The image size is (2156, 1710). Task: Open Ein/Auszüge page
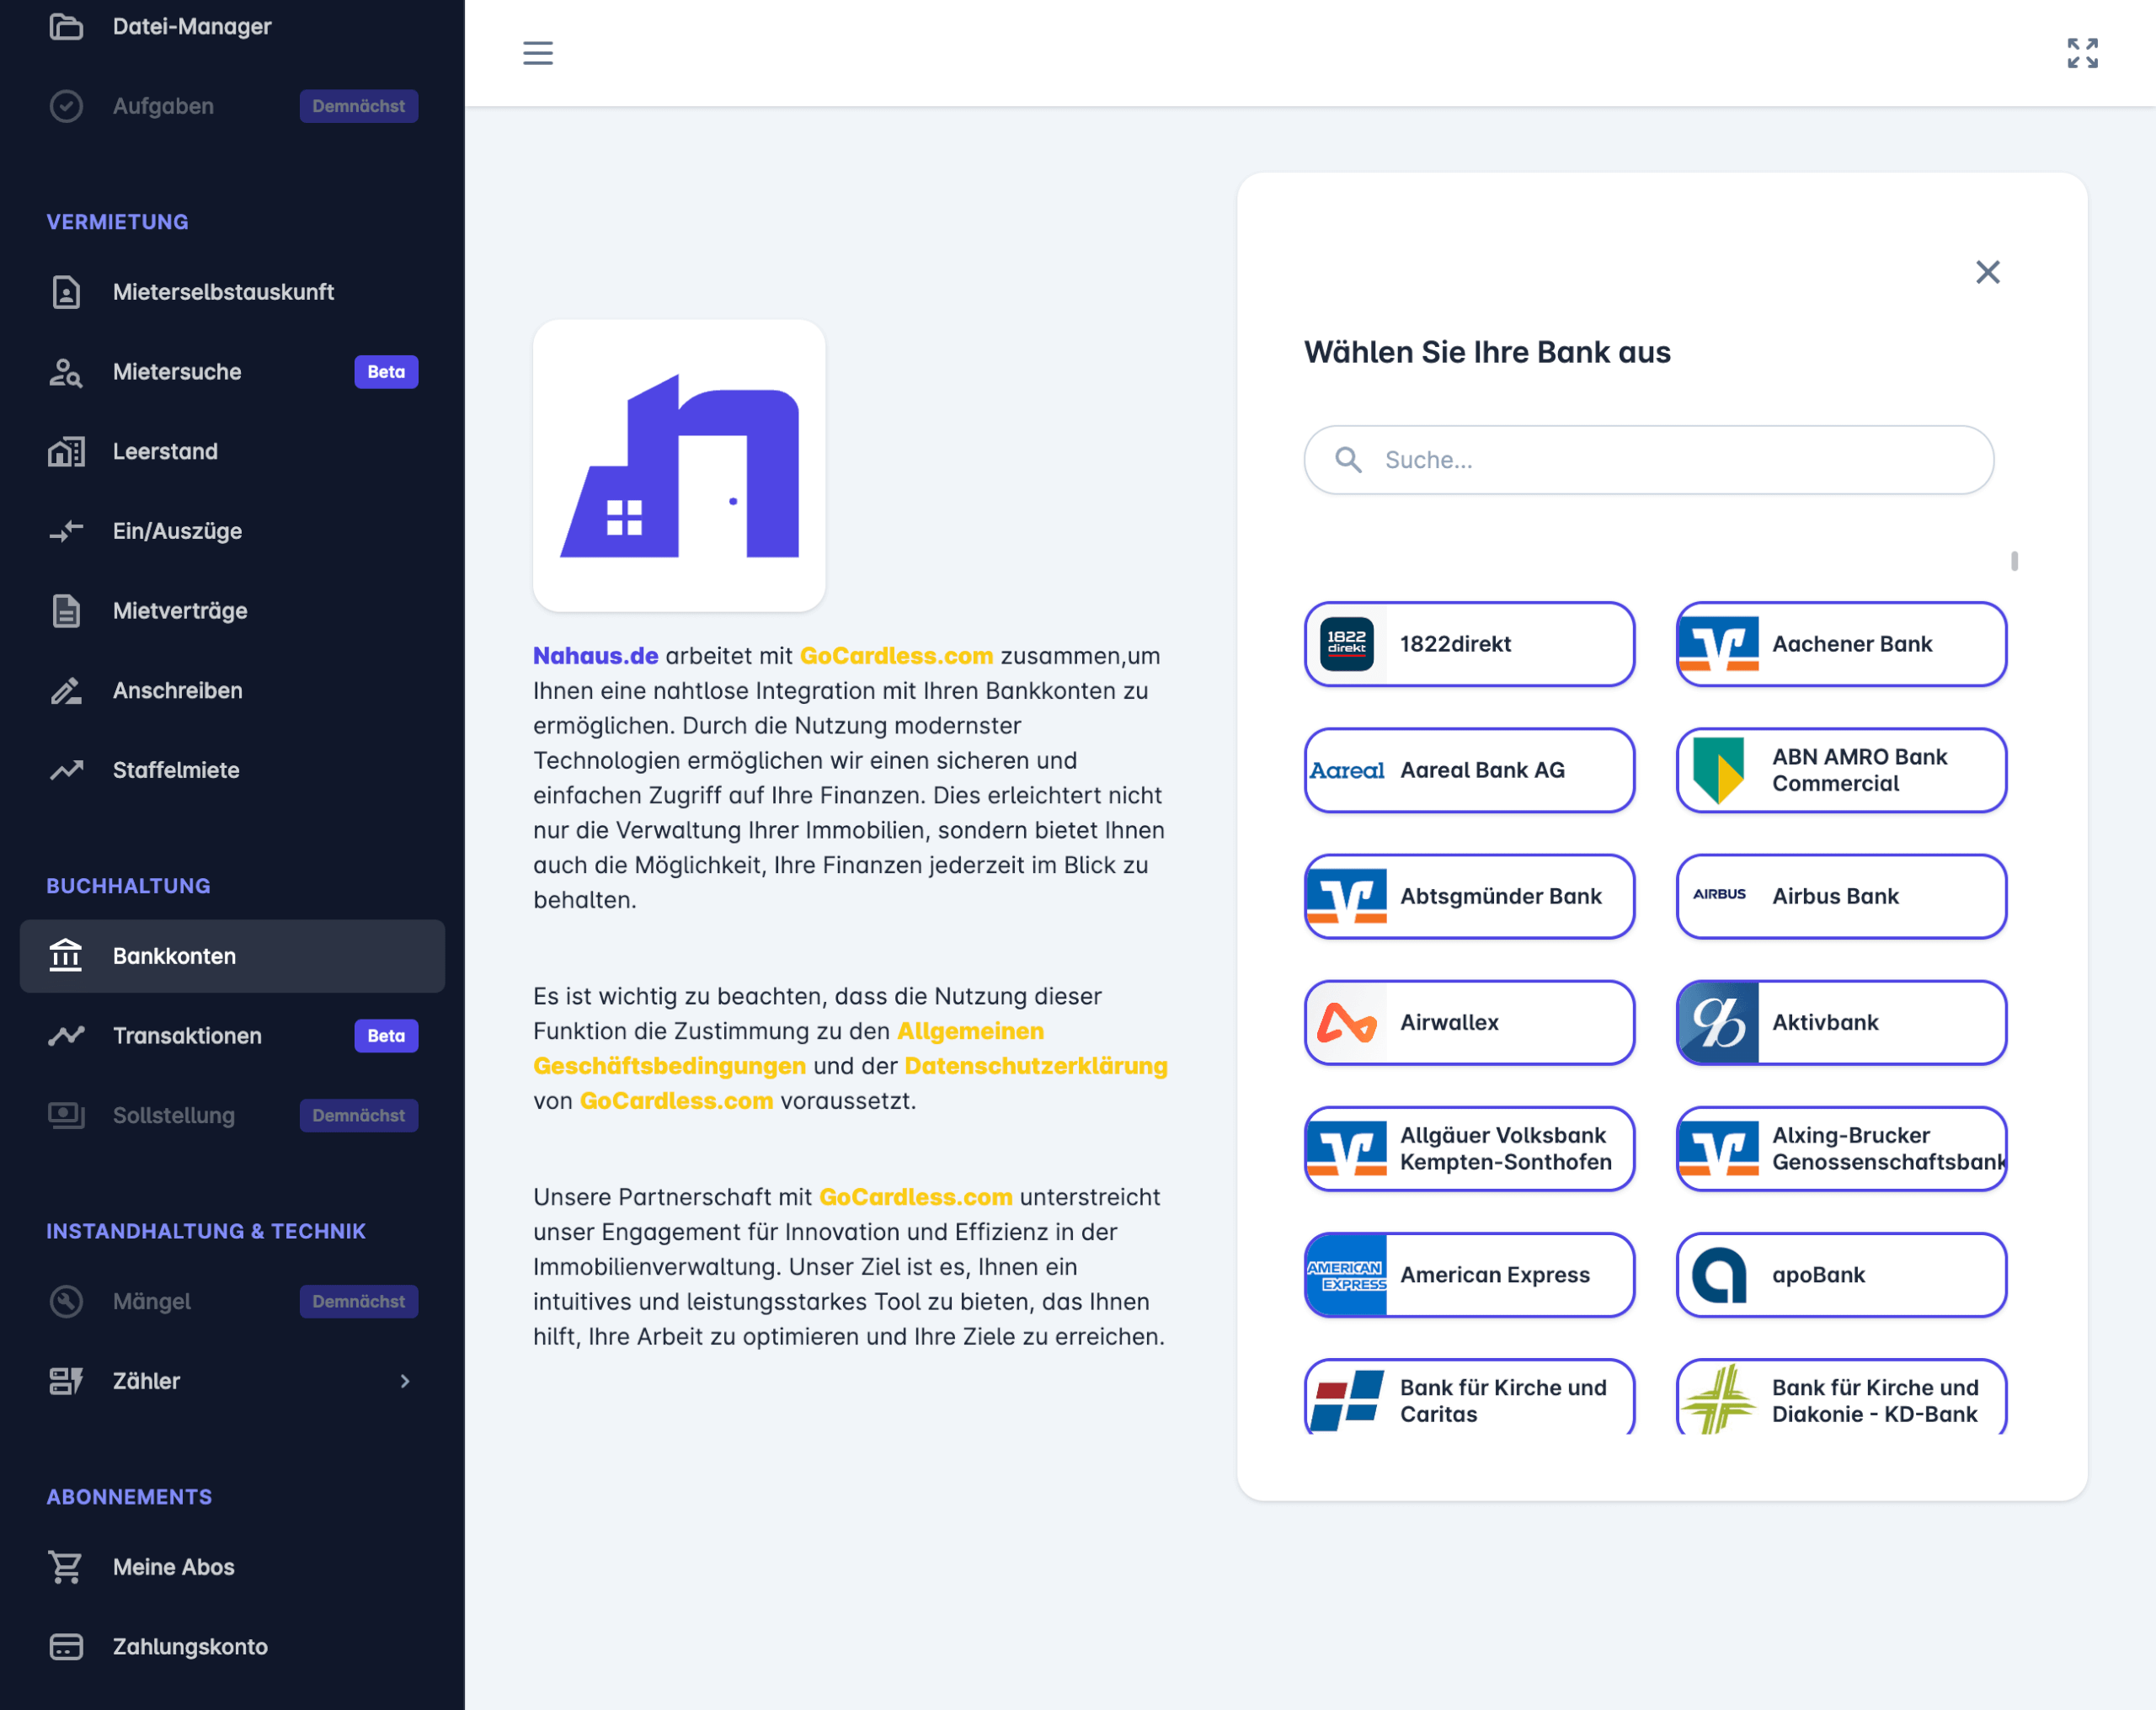pyautogui.click(x=232, y=531)
